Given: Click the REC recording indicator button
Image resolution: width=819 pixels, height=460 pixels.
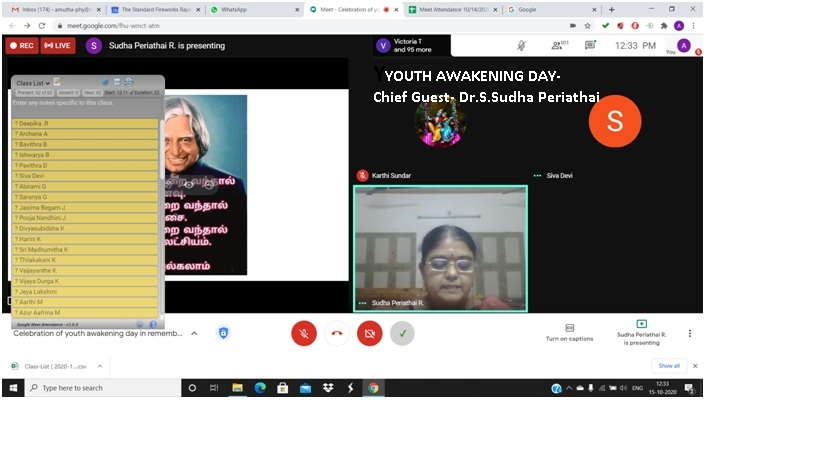Looking at the screenshot, I should pyautogui.click(x=22, y=46).
